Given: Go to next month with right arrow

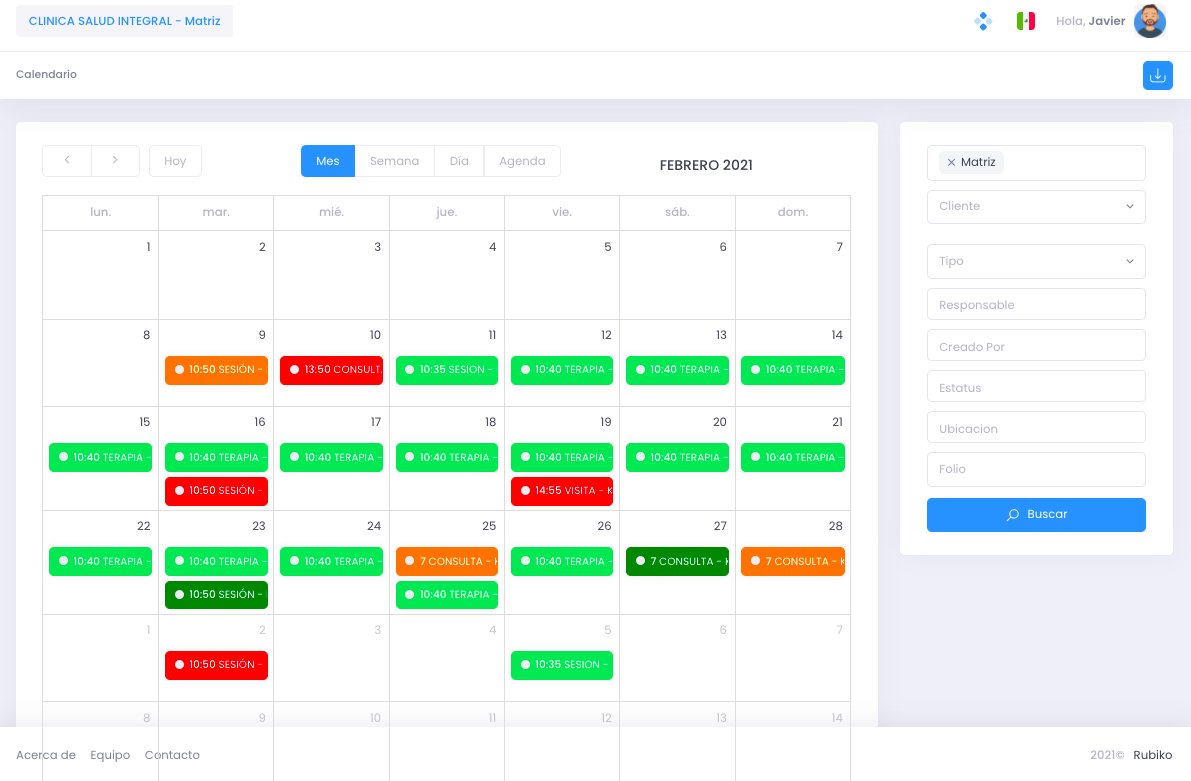Looking at the screenshot, I should point(115,160).
